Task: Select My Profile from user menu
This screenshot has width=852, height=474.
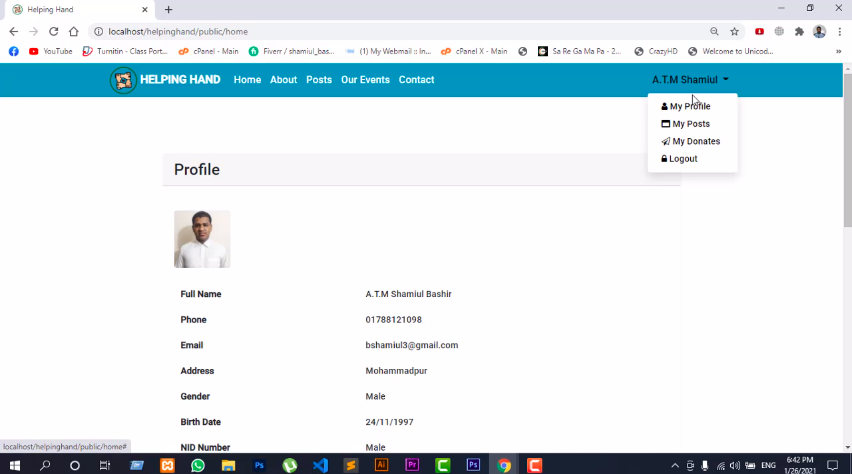Action: point(686,106)
